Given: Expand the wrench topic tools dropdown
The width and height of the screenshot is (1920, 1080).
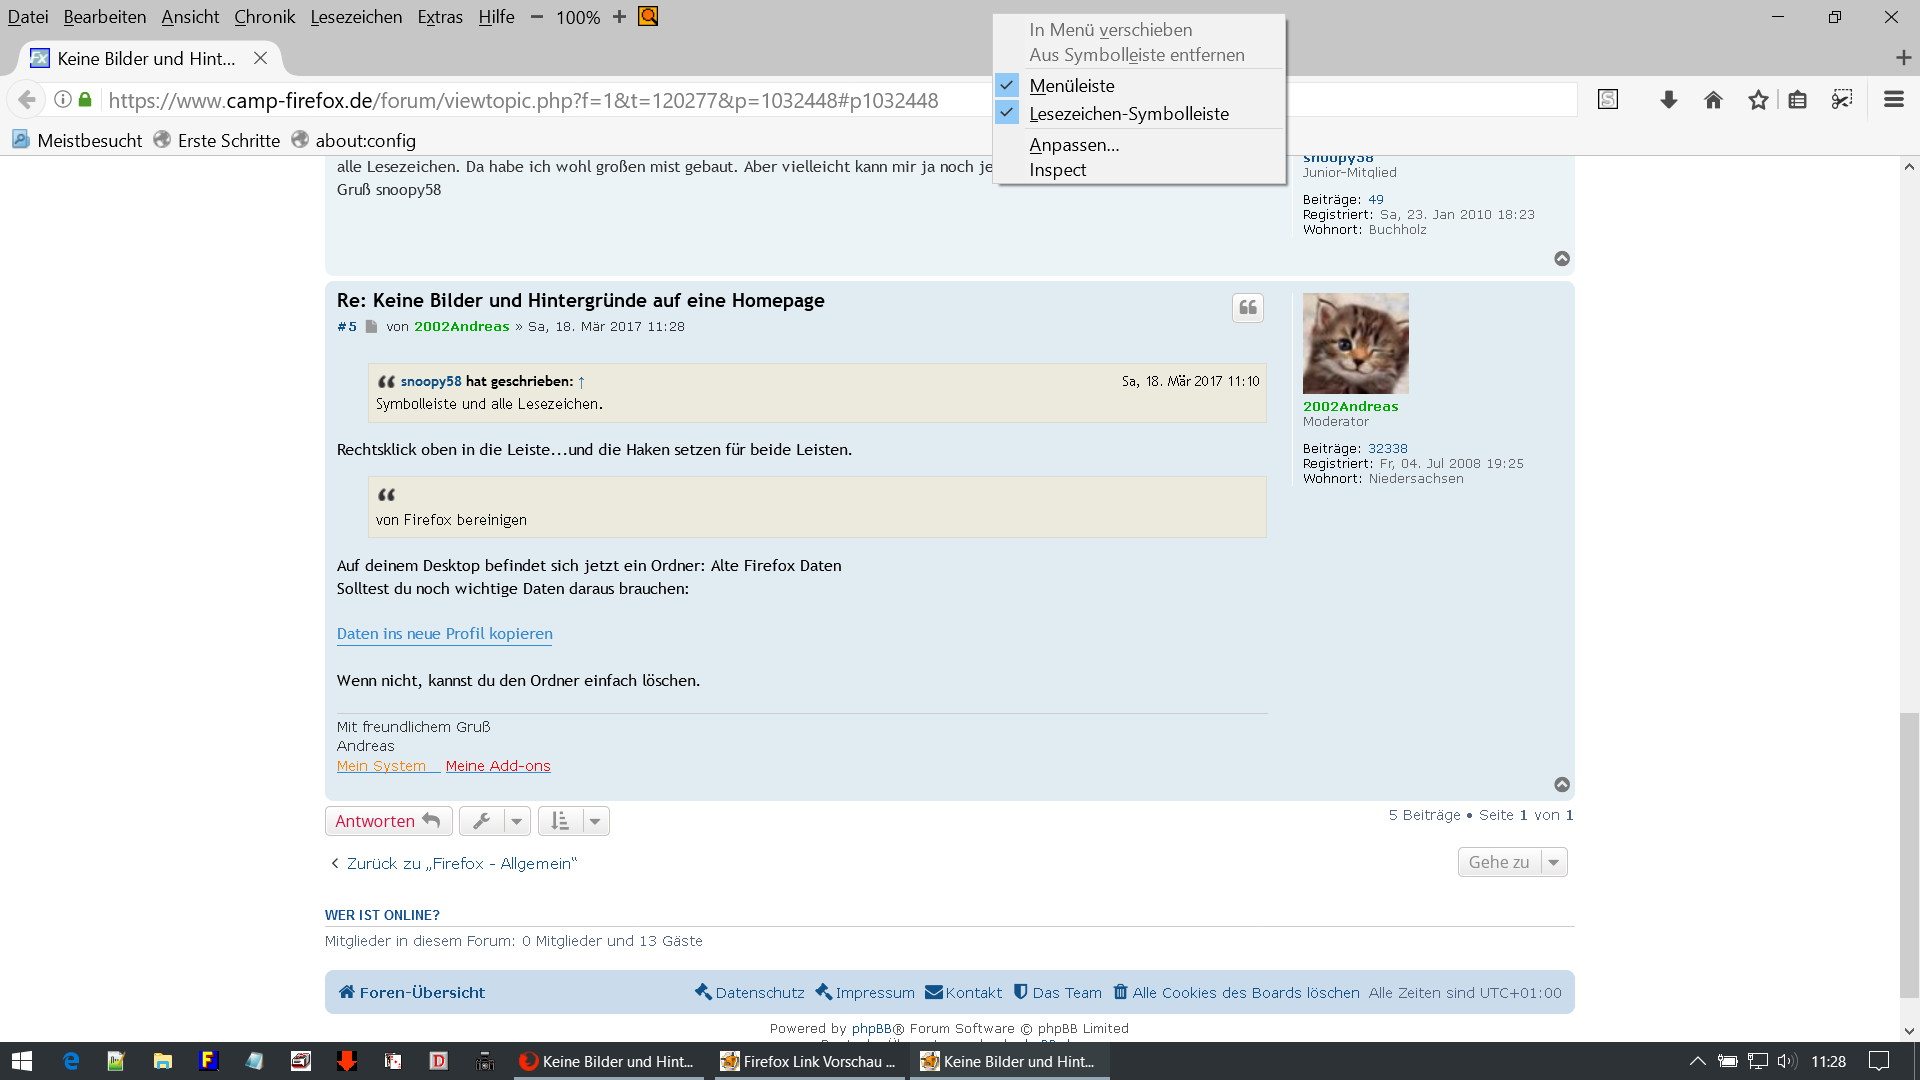Looking at the screenshot, I should 516,821.
